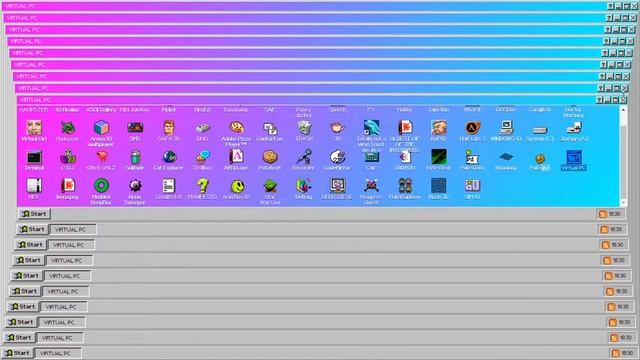Click the help button on innermost VIRTUAL PC title bar
Viewport: 640px width, 360px height.
pyautogui.click(x=599, y=100)
